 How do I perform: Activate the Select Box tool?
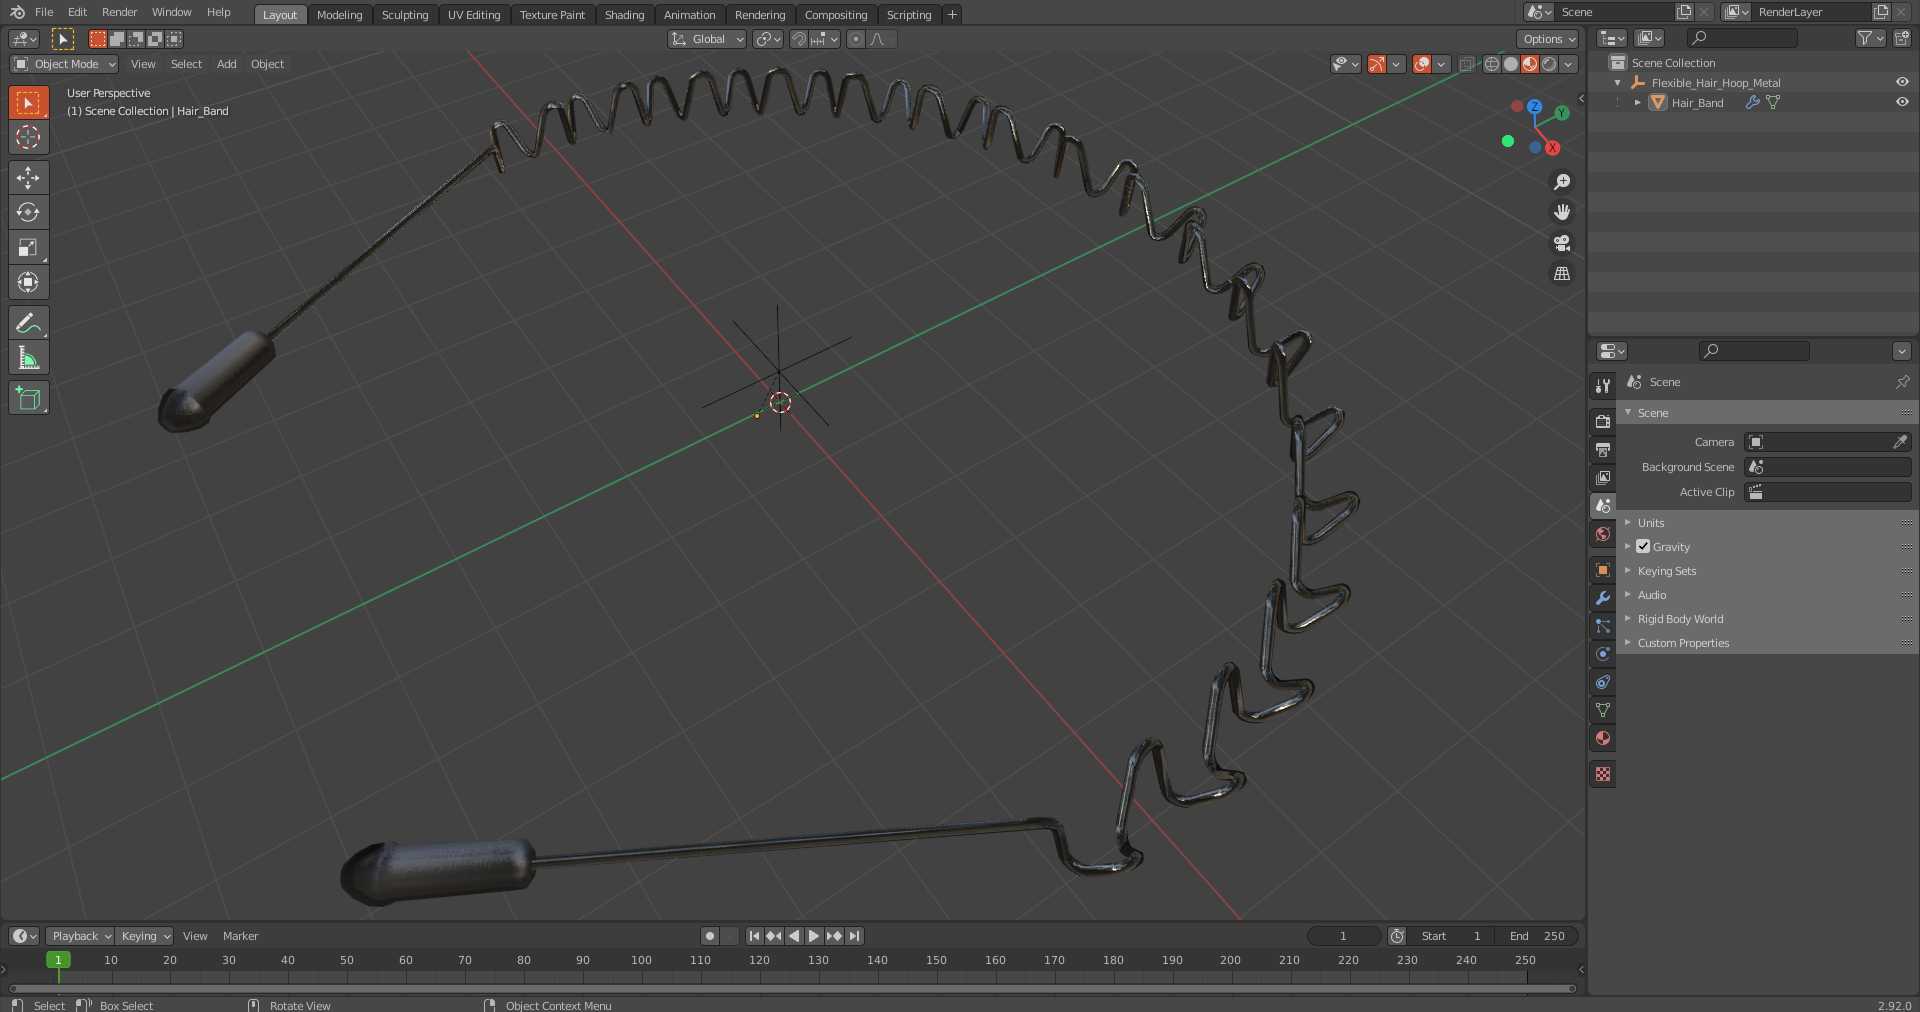click(28, 102)
